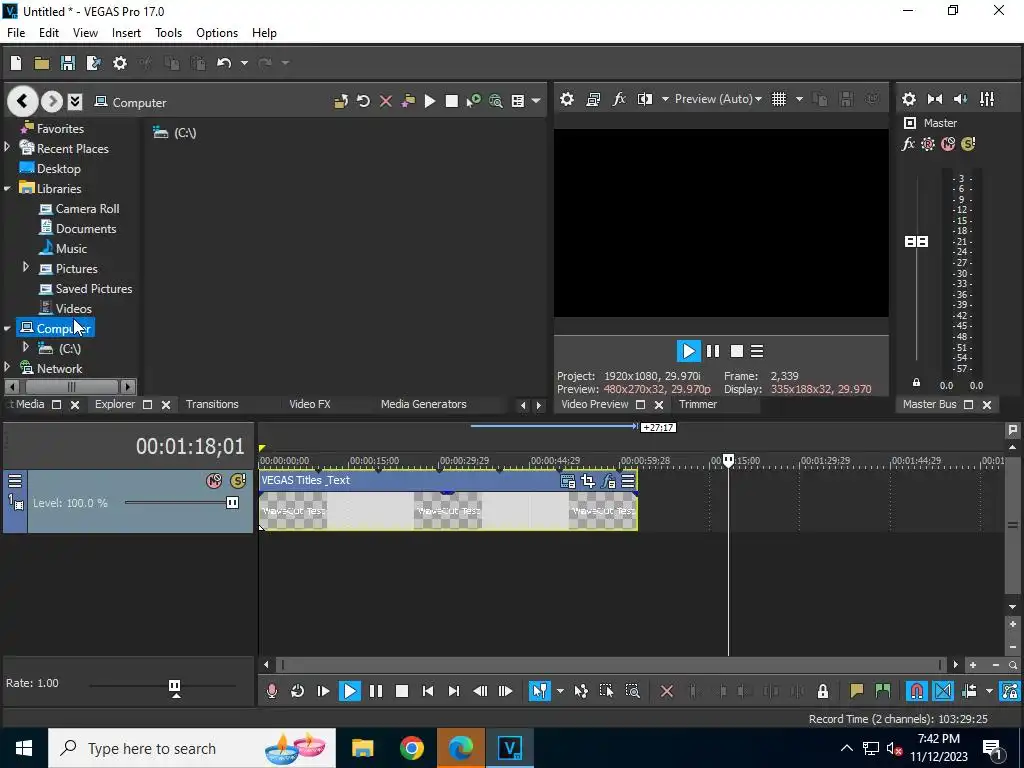Open Generated Media icon on VEGAS Titles event
1024x768 pixels.
tap(568, 481)
